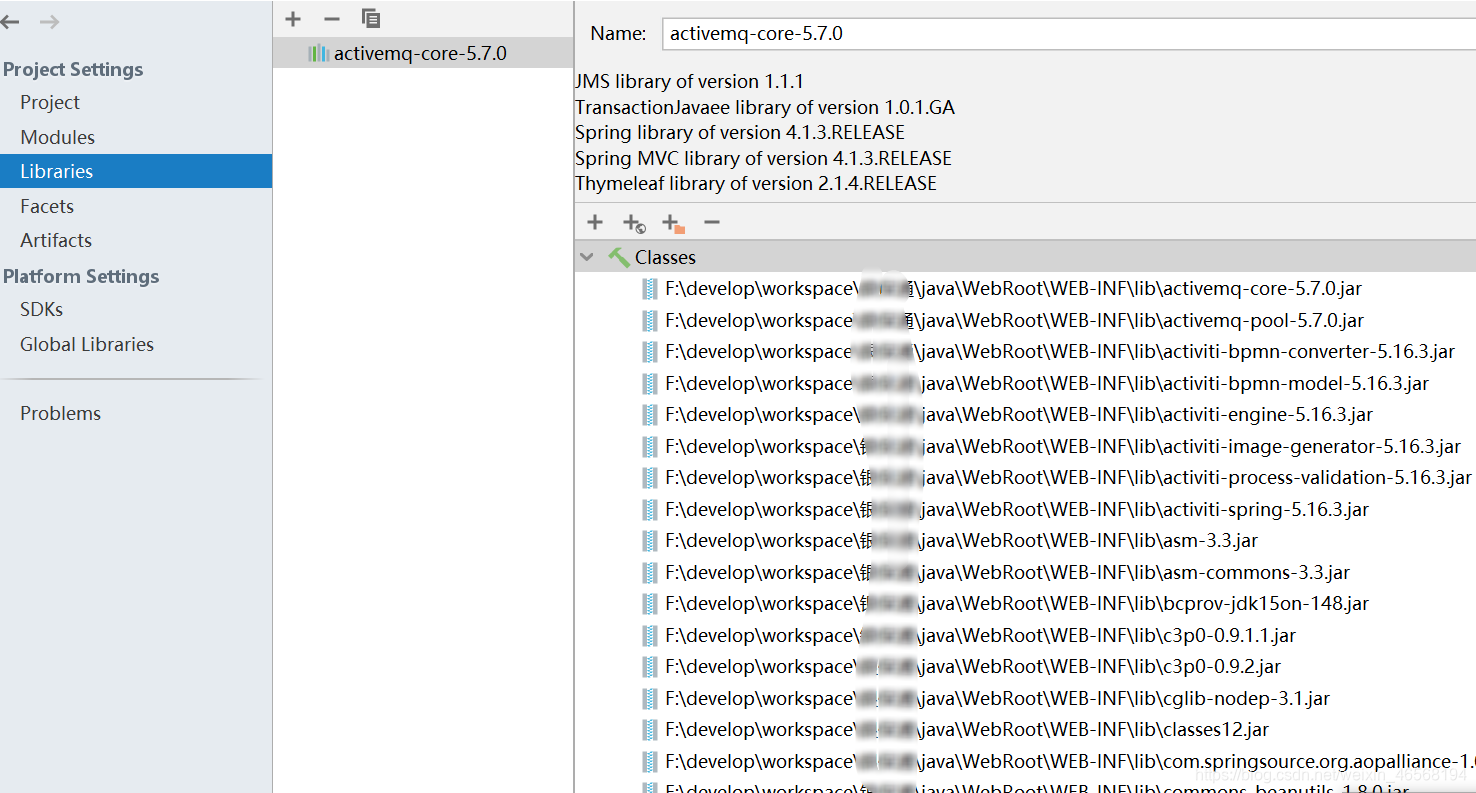The width and height of the screenshot is (1476, 793).
Task: Click jar icon of activiti-bpmn-converter jar
Action: coord(651,352)
